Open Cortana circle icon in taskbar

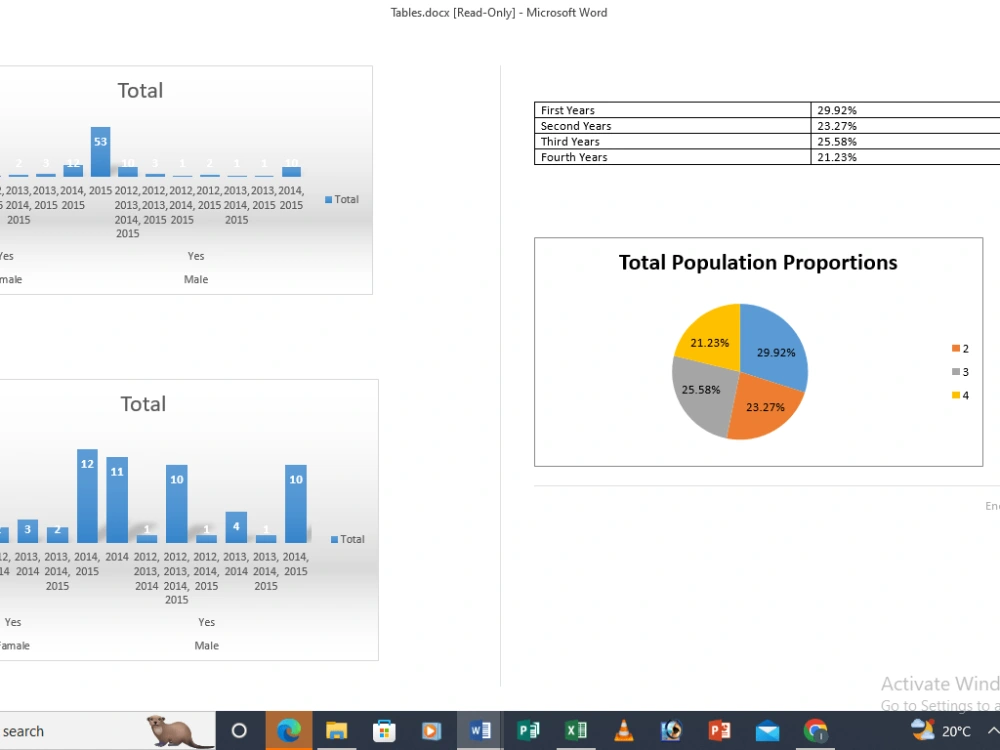coord(239,730)
